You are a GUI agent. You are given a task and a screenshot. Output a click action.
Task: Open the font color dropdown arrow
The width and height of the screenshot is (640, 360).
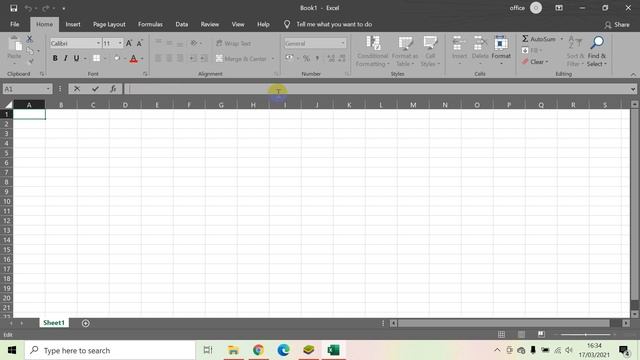142,59
